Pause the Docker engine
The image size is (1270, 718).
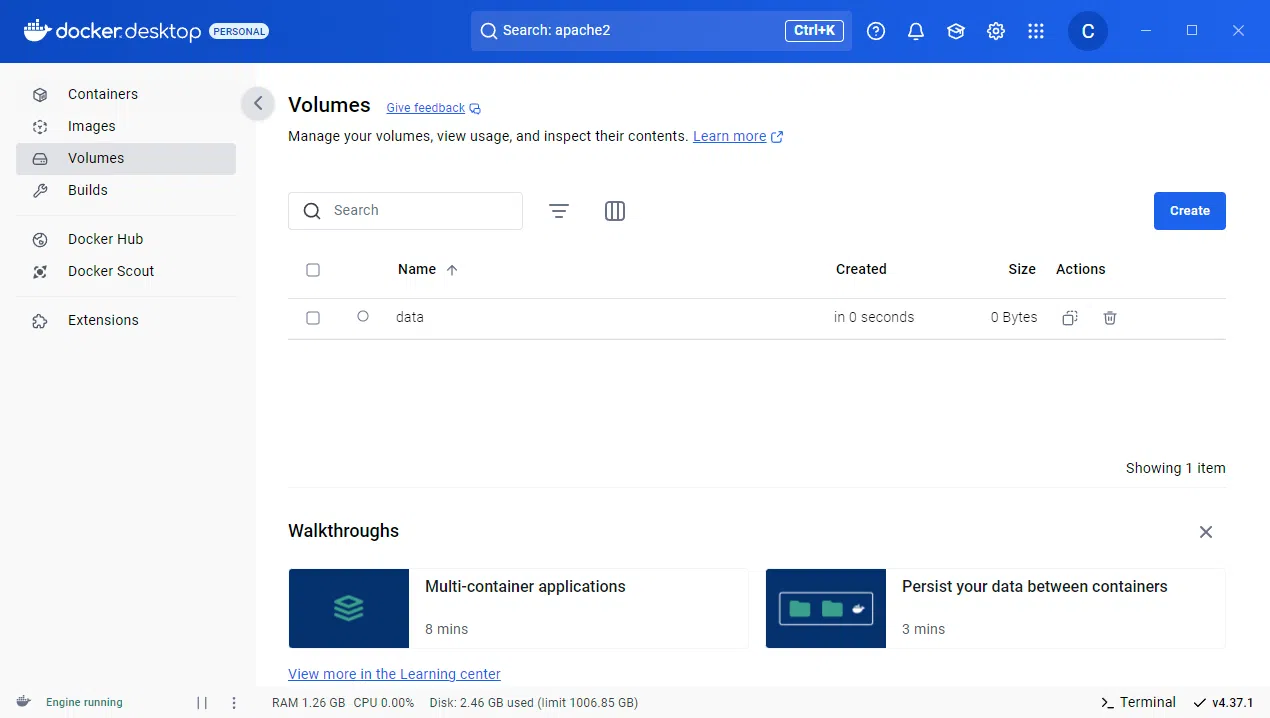[x=201, y=702]
